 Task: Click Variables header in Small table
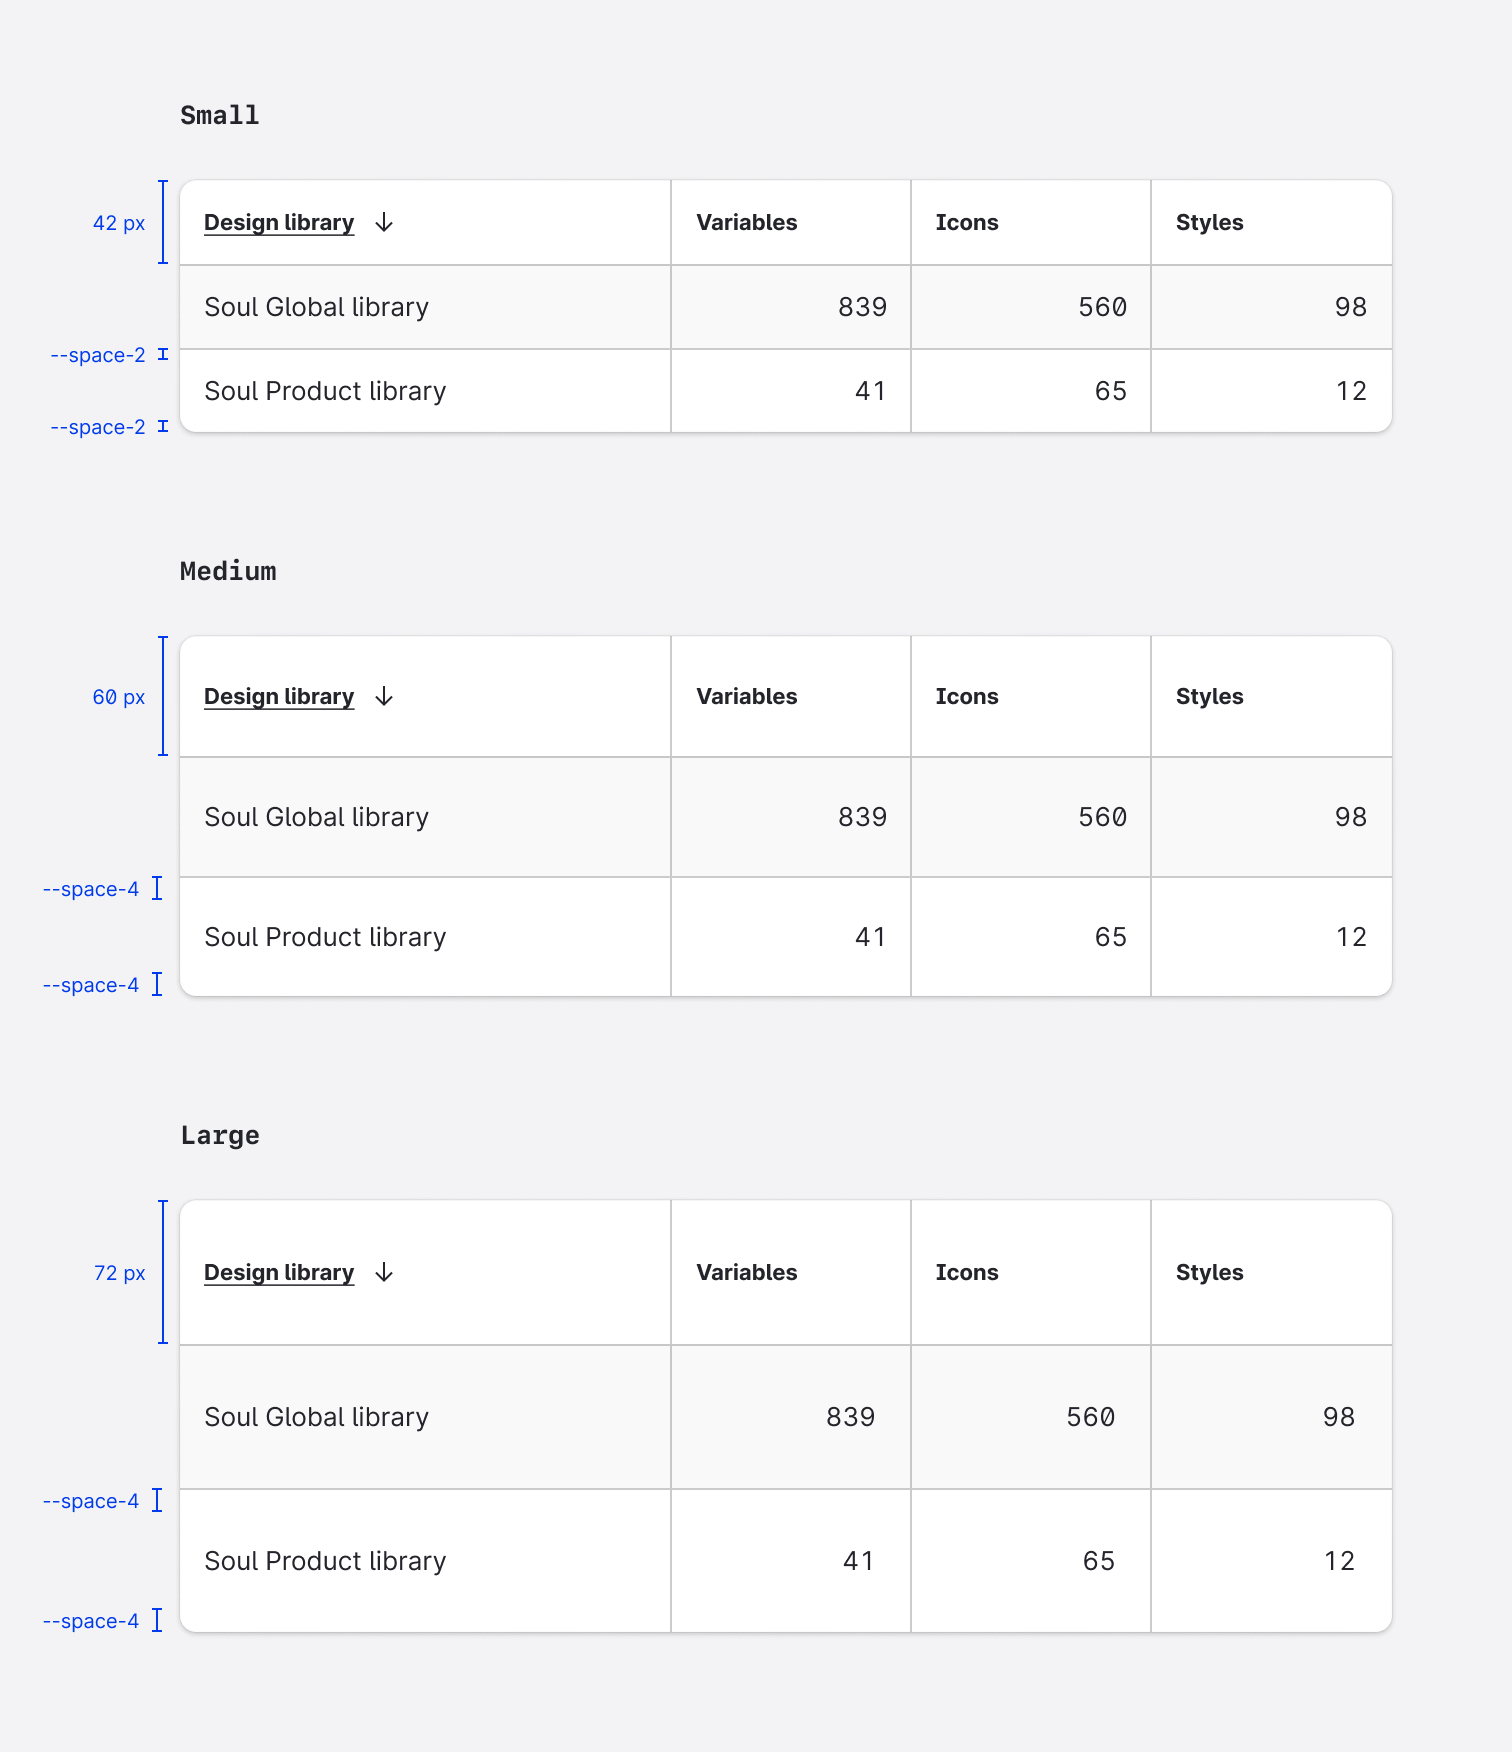(x=747, y=223)
